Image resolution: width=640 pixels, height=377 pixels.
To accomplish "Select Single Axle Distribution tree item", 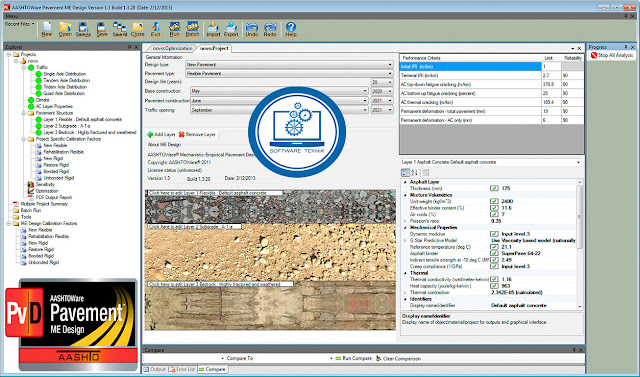I will 64,74.
